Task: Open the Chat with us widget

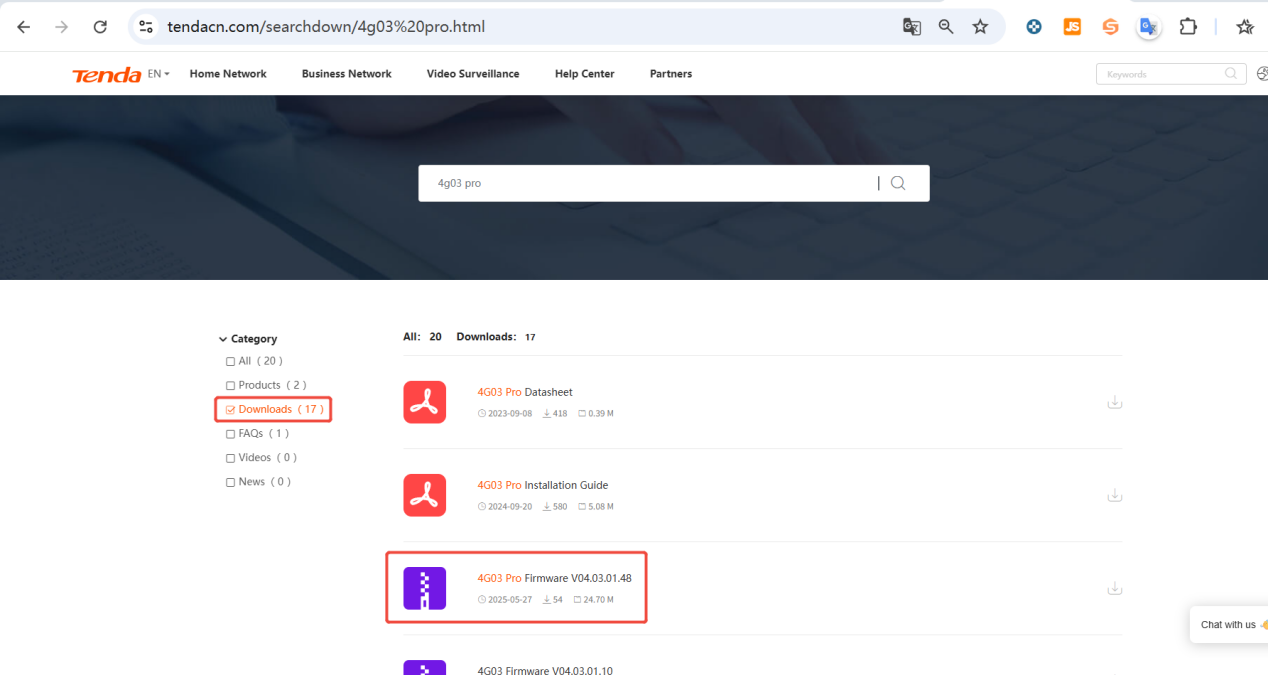Action: [1228, 625]
